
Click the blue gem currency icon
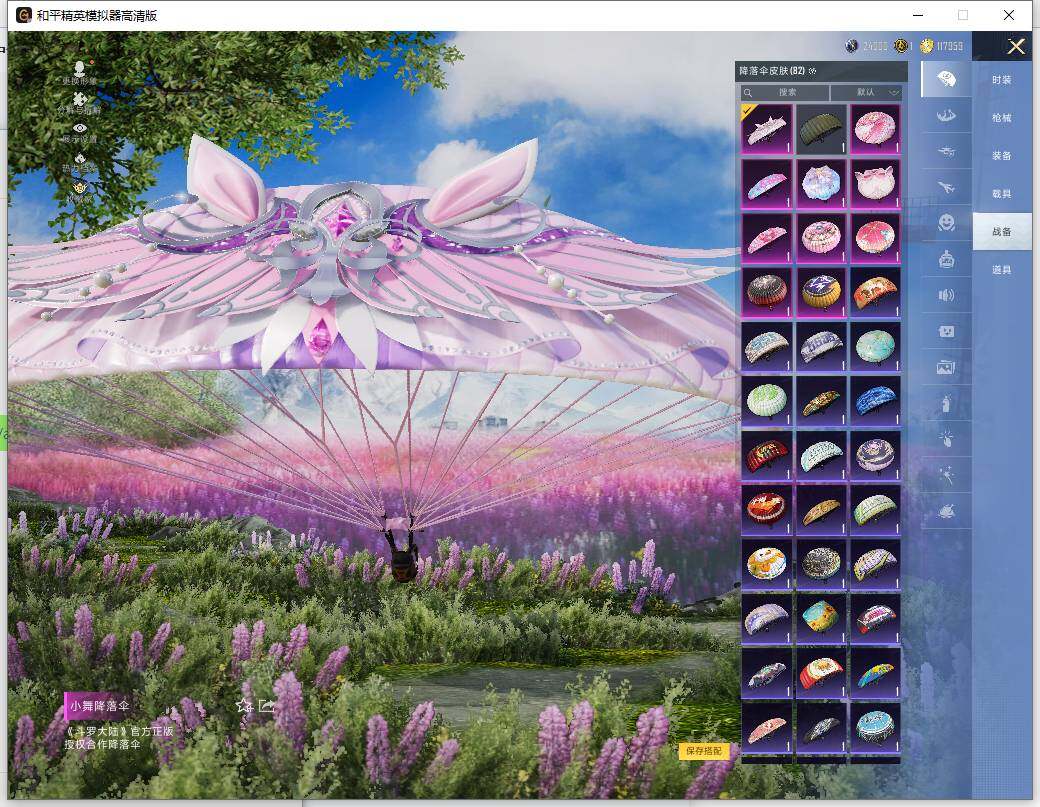(x=852, y=46)
